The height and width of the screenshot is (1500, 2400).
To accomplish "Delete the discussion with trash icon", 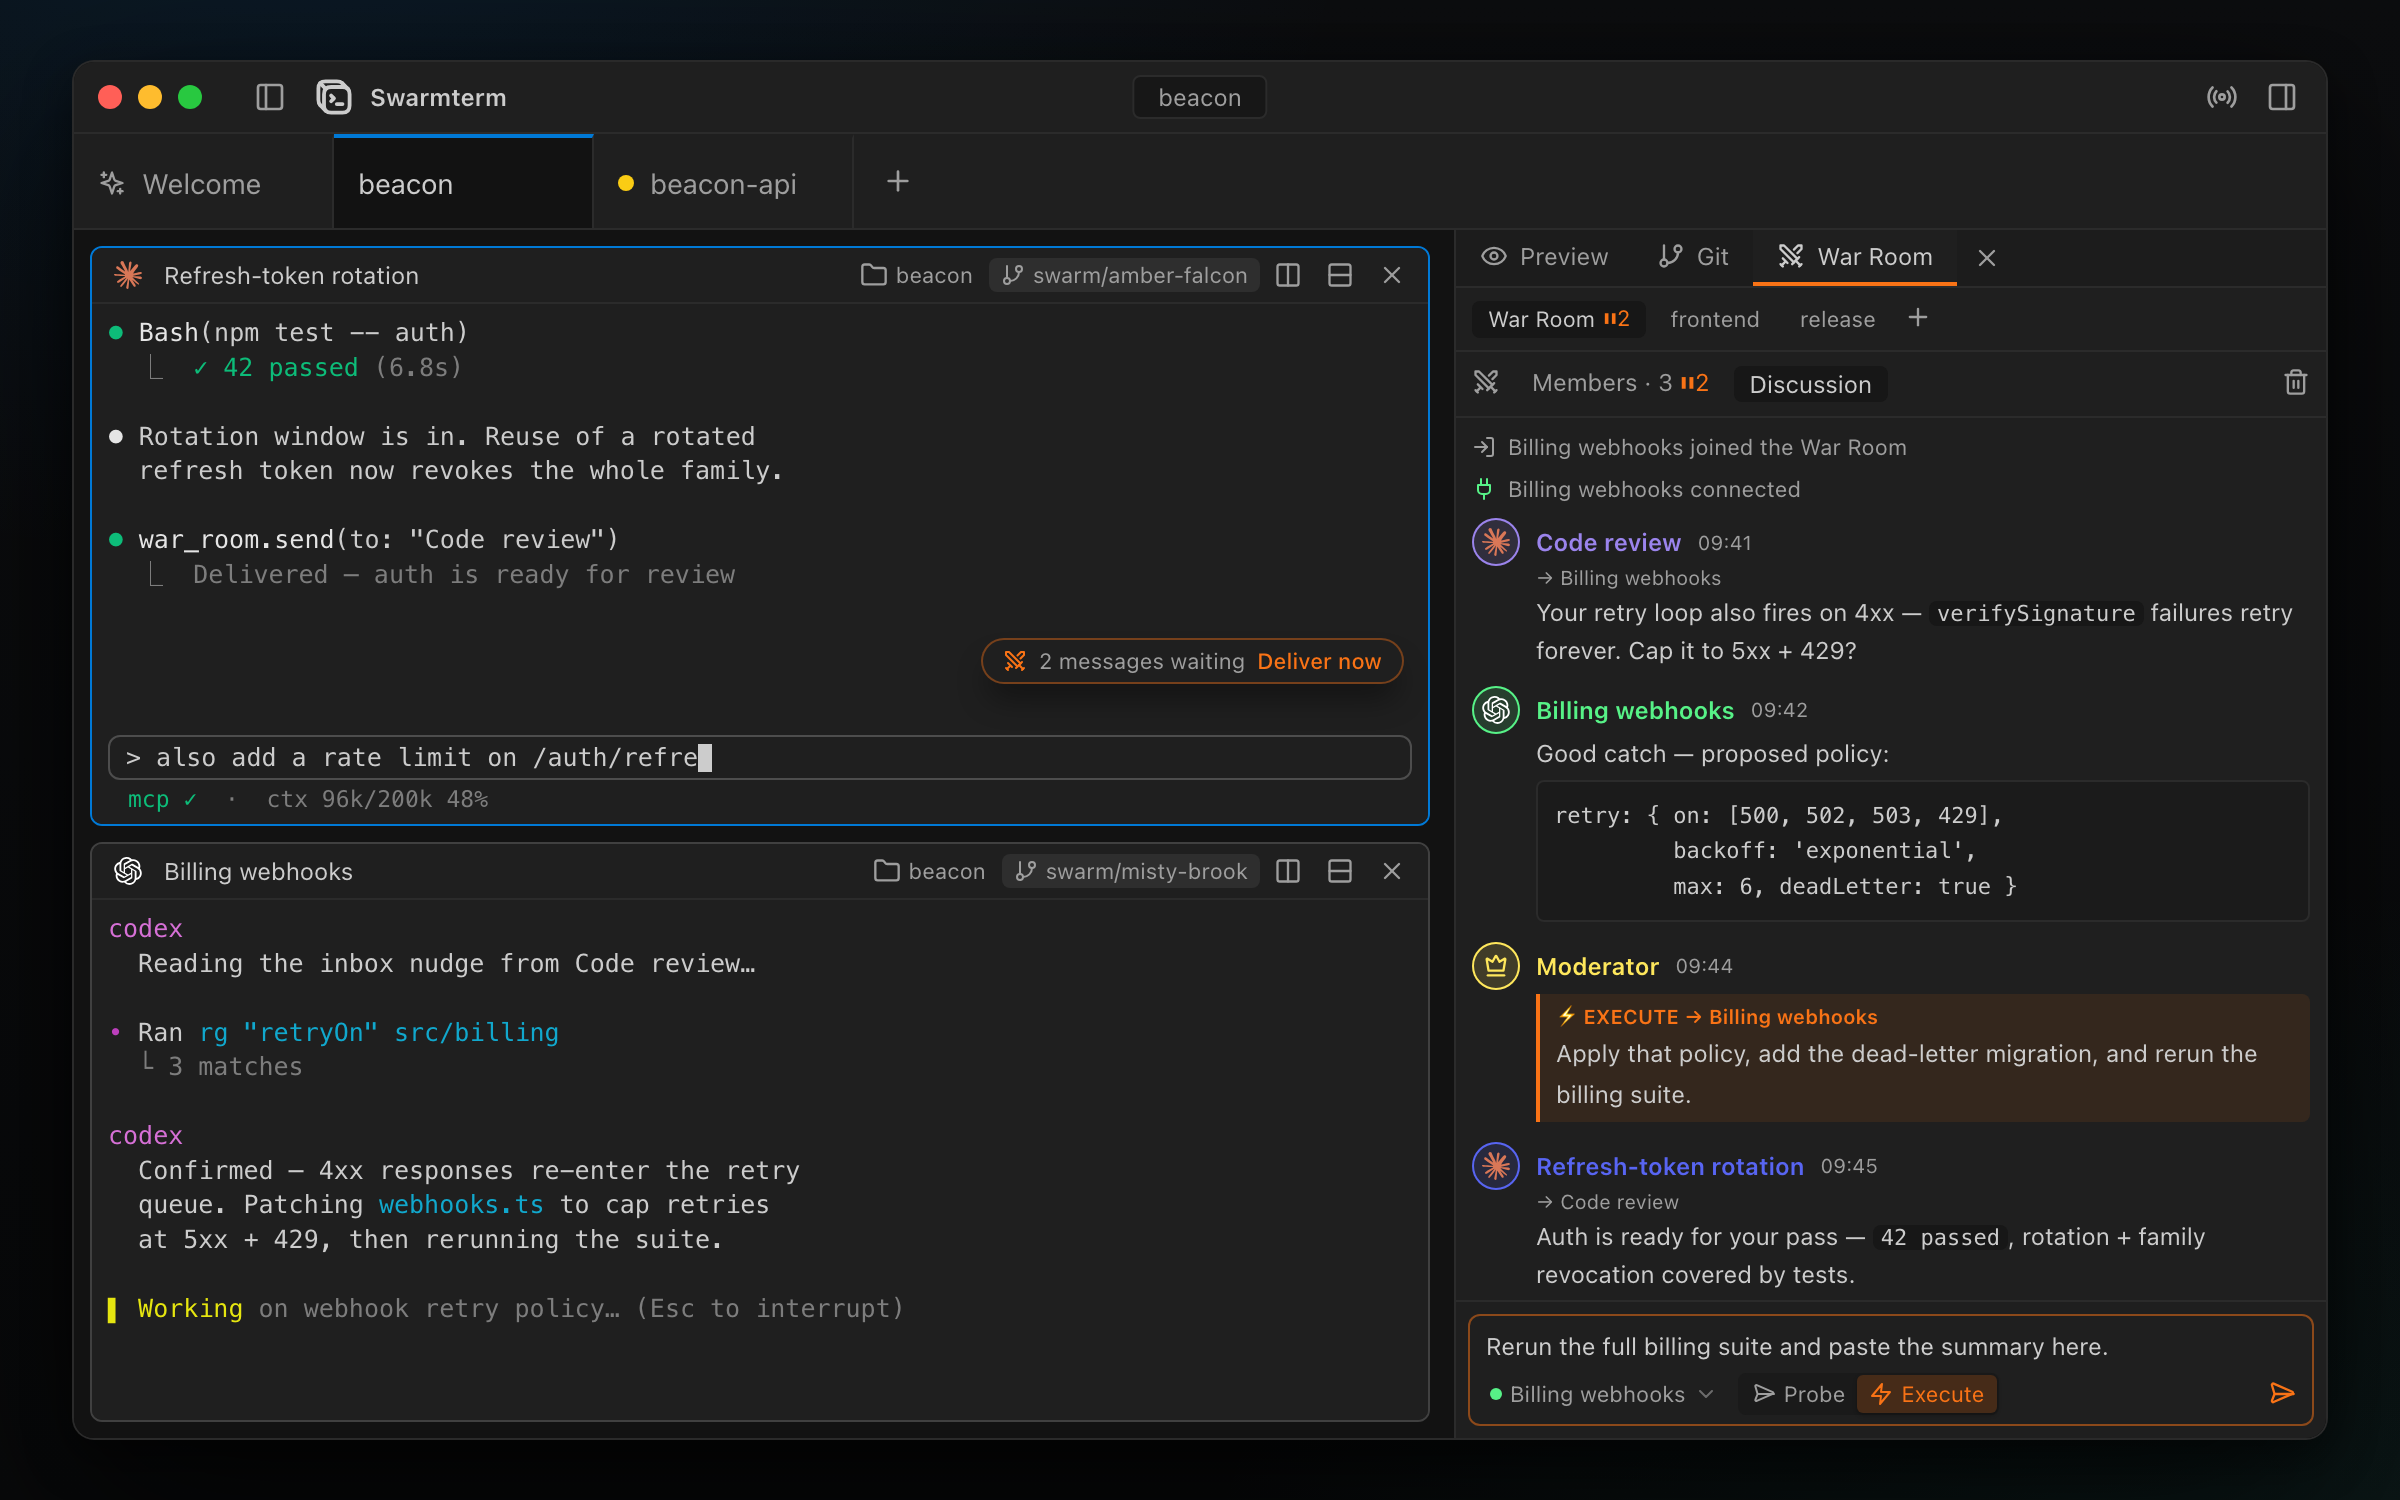I will click(x=2296, y=382).
